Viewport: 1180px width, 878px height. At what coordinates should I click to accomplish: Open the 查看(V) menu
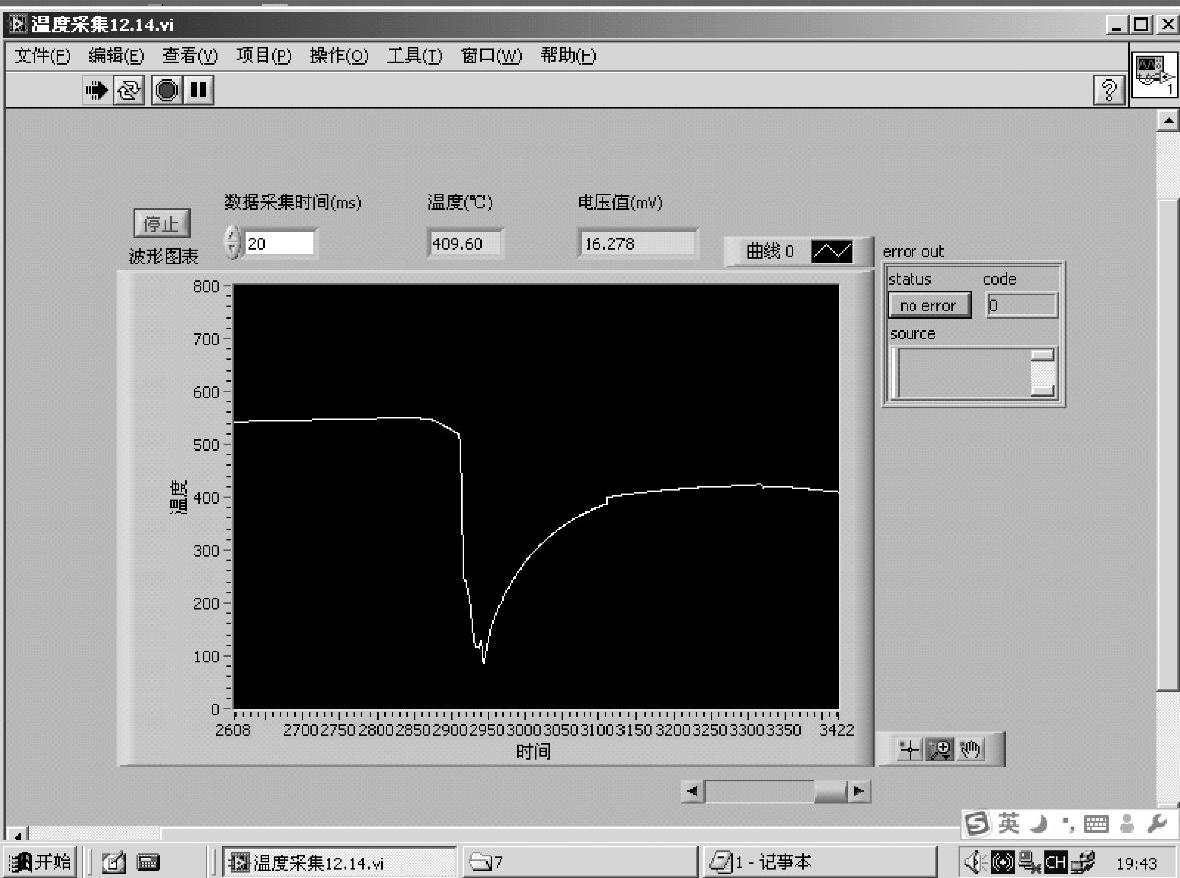coord(190,56)
